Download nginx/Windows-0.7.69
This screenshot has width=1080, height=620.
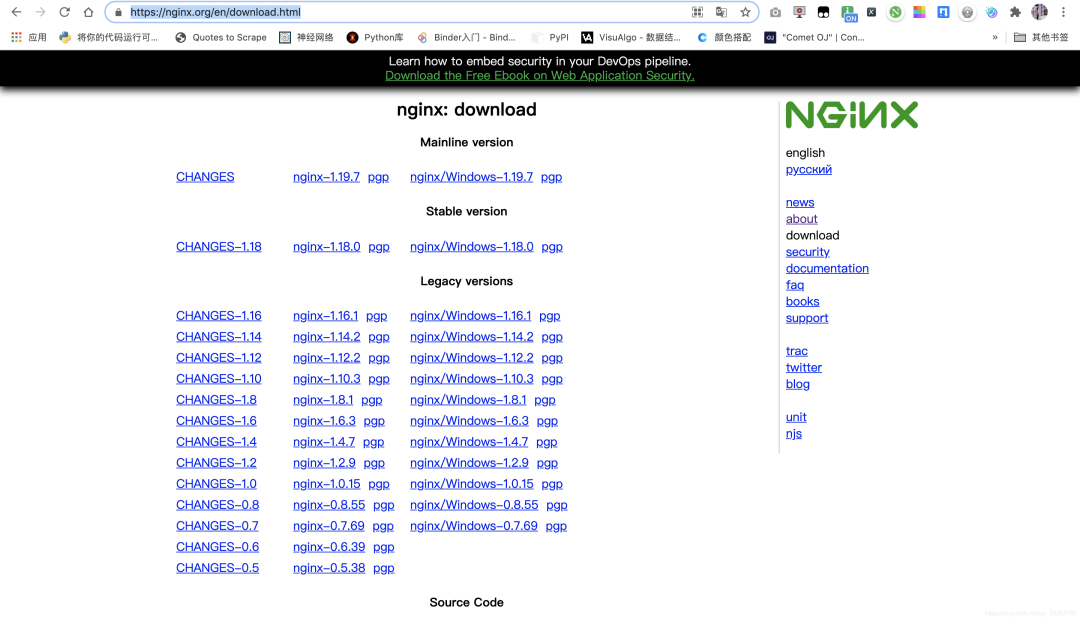pos(474,526)
